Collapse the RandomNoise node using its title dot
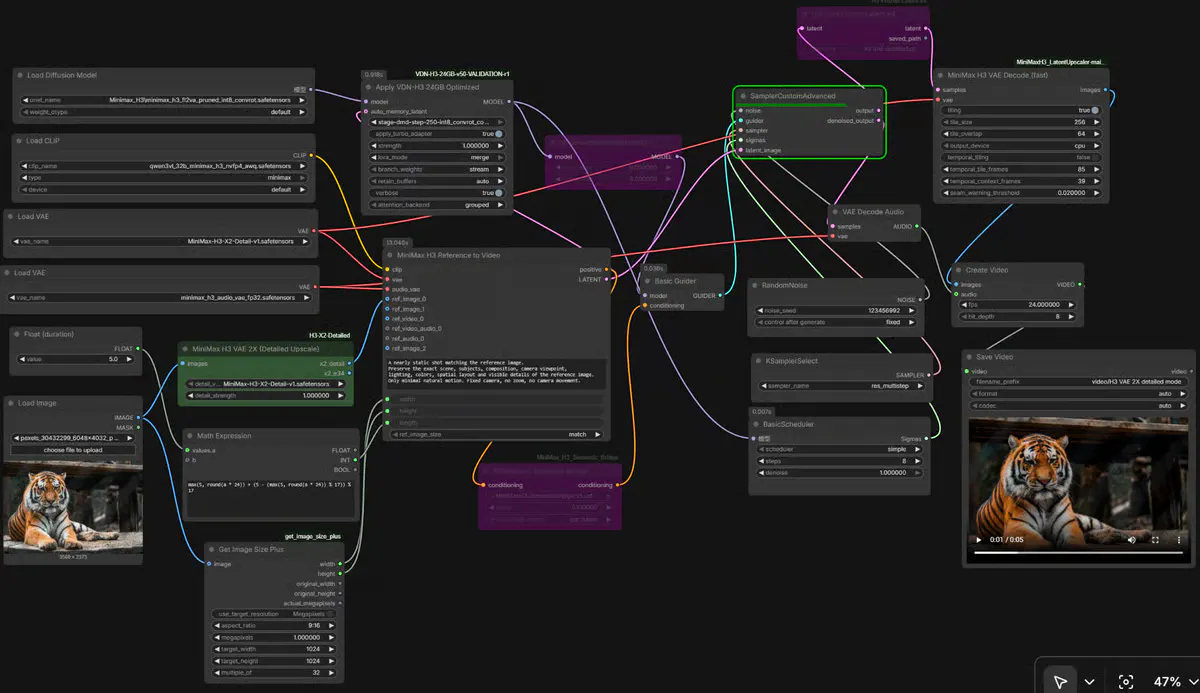This screenshot has width=1200, height=693. click(x=755, y=285)
